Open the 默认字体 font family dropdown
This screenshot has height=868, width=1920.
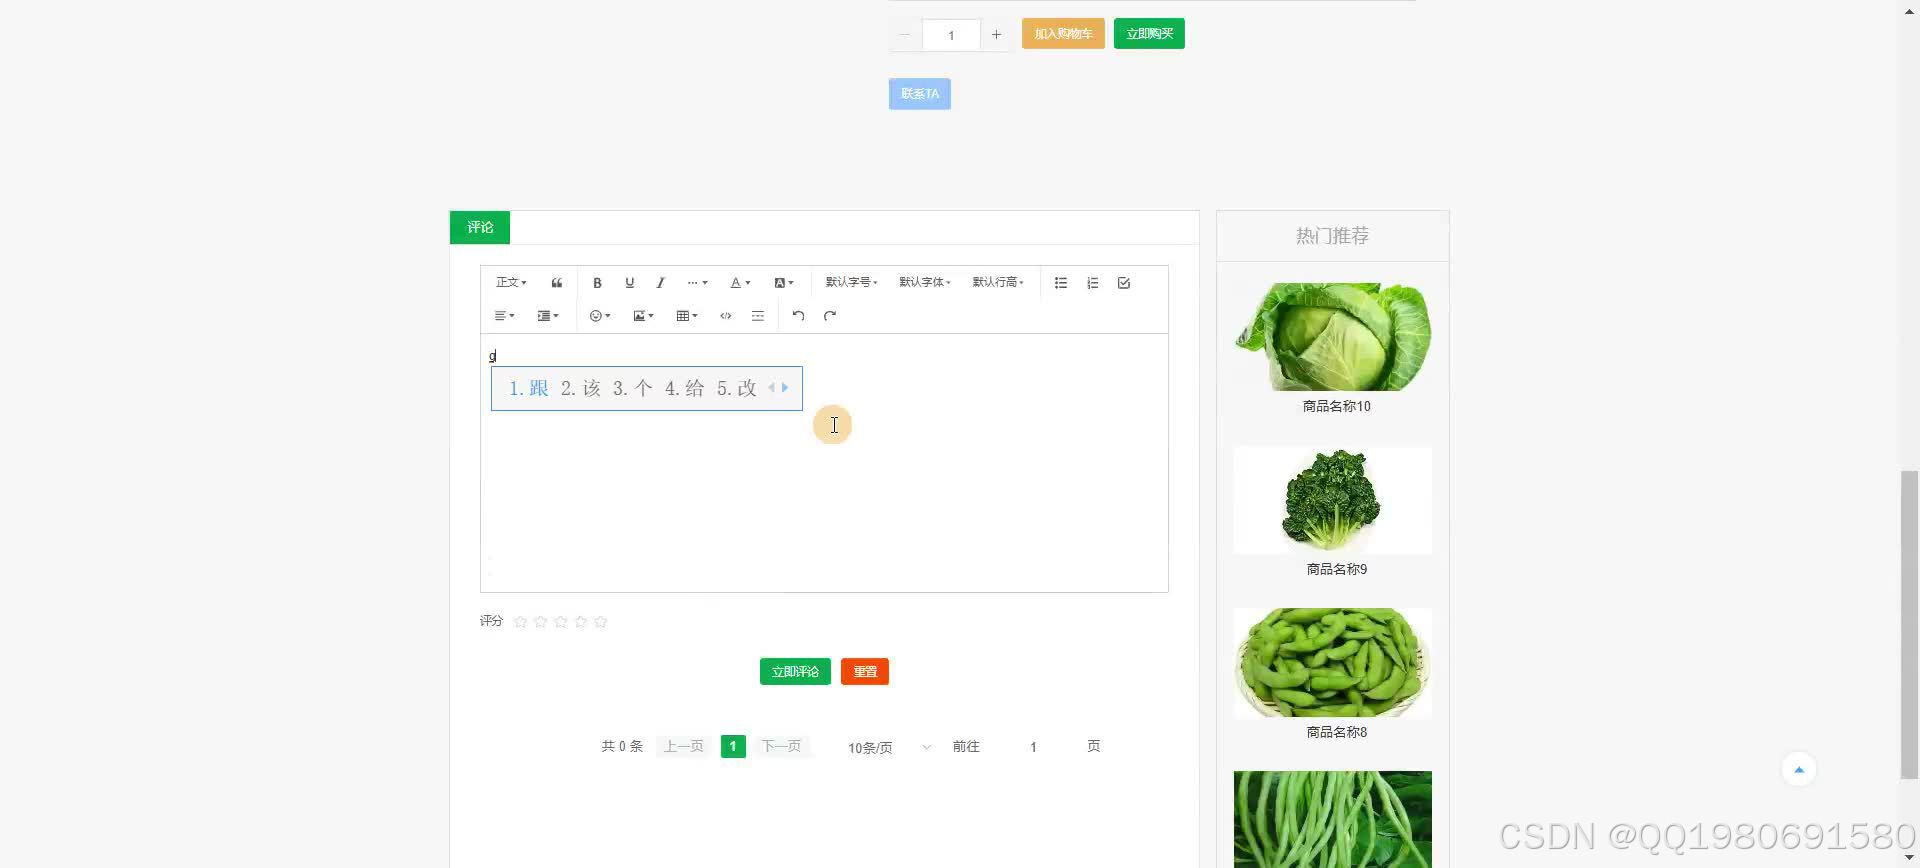pos(925,283)
